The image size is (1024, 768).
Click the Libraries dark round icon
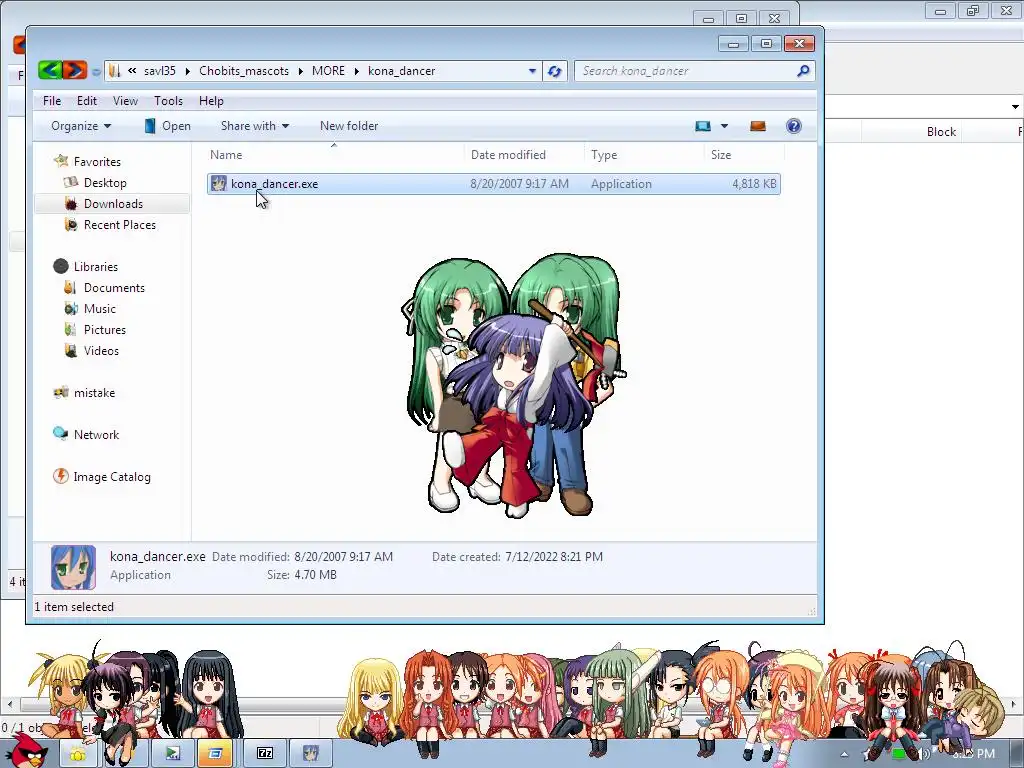click(x=61, y=266)
